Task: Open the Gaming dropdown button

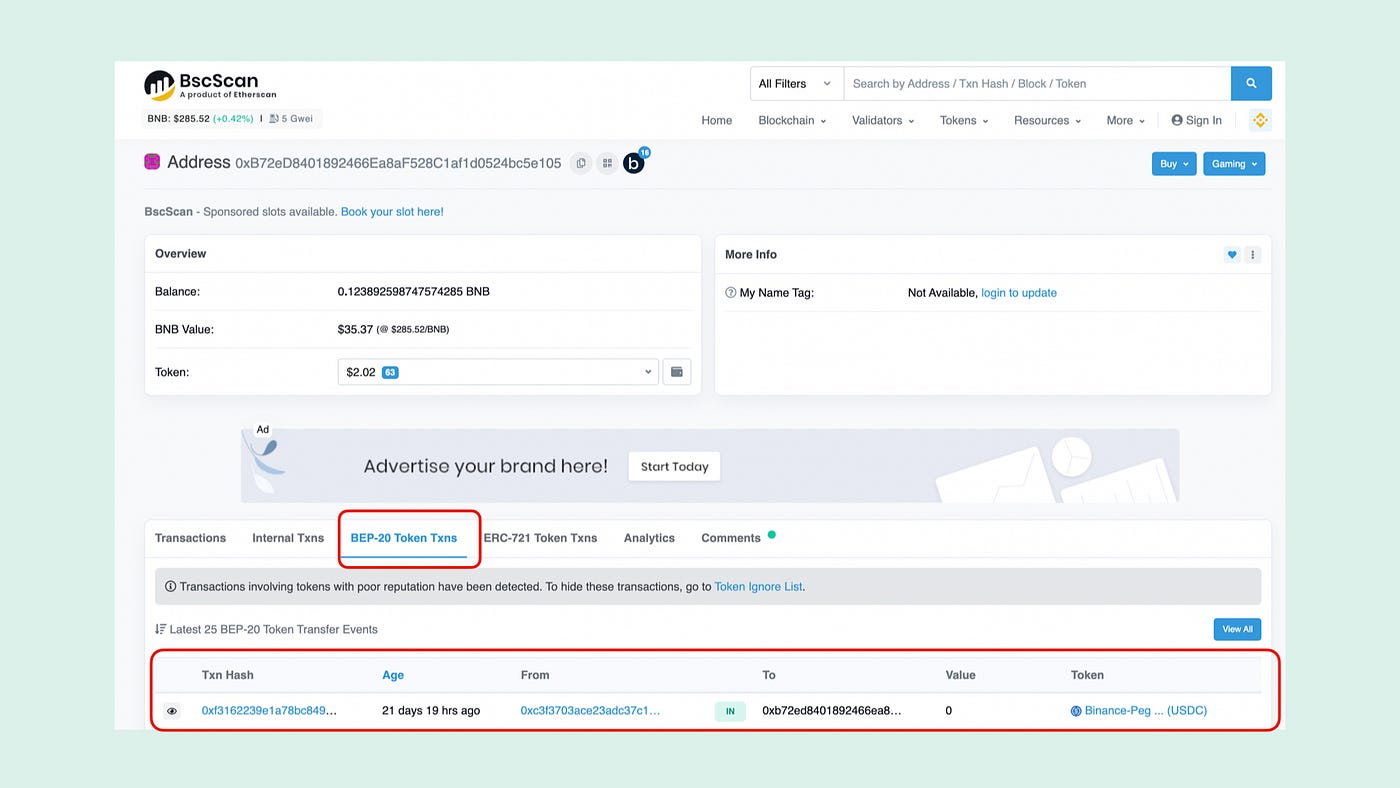Action: [1234, 164]
